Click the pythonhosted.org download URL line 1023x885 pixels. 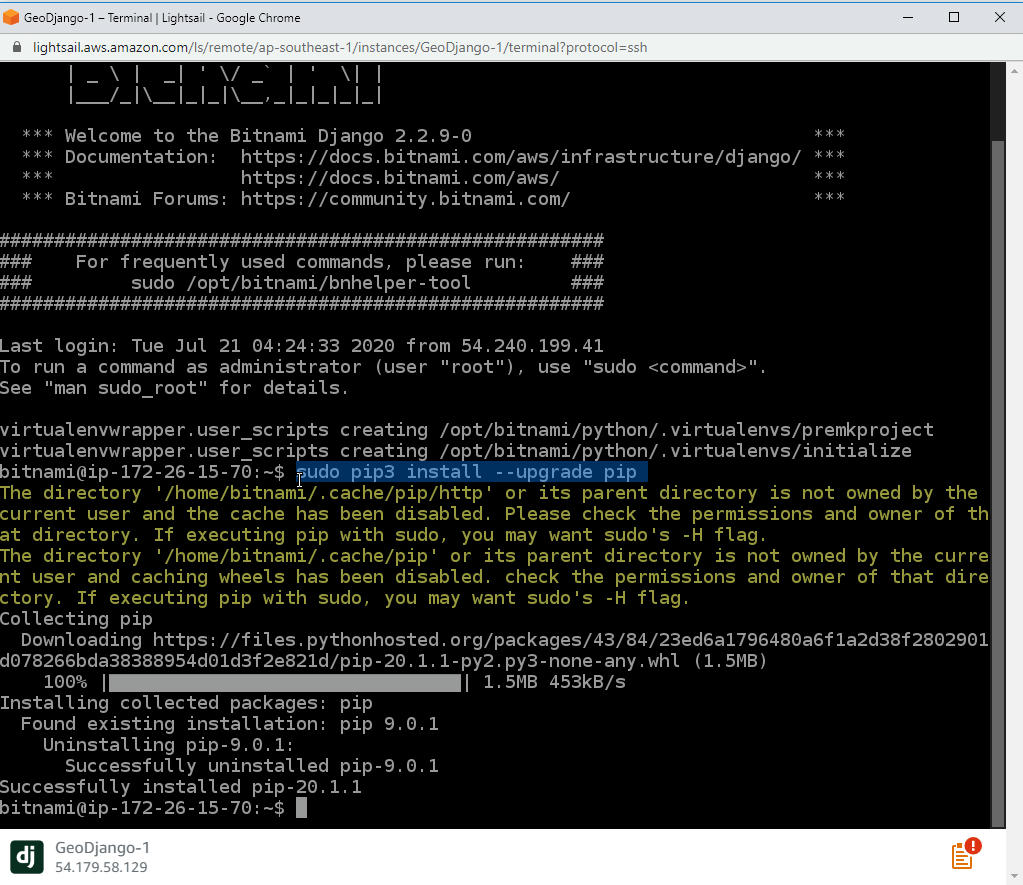pyautogui.click(x=494, y=650)
